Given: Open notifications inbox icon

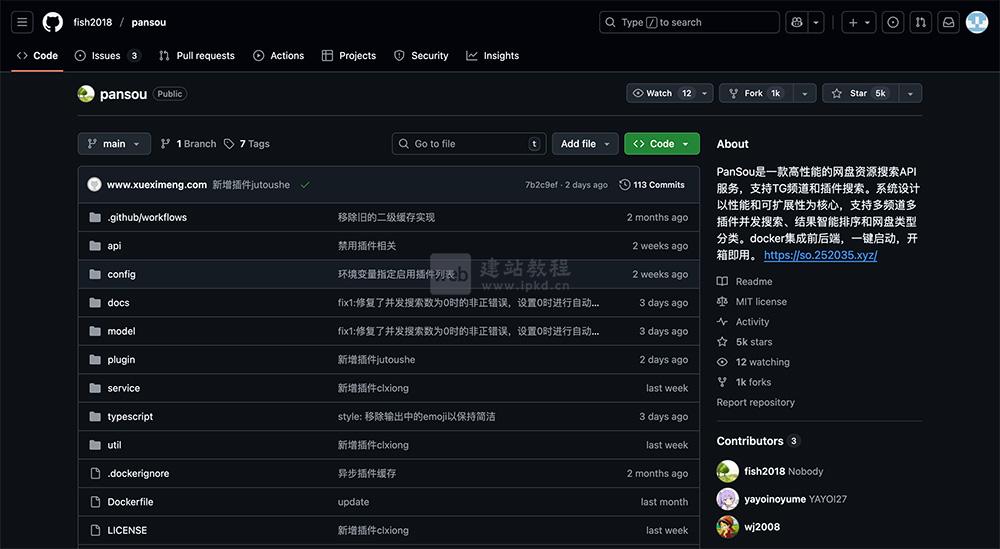Looking at the screenshot, I should click(x=949, y=22).
